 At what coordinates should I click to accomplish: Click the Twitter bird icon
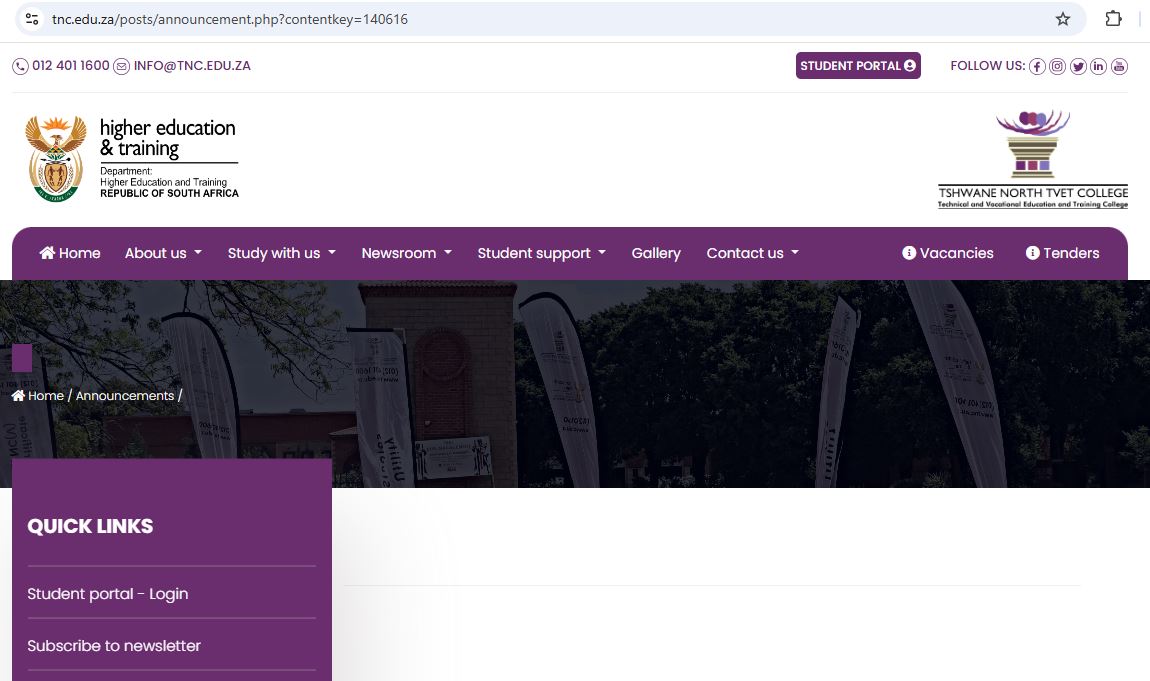(x=1078, y=67)
